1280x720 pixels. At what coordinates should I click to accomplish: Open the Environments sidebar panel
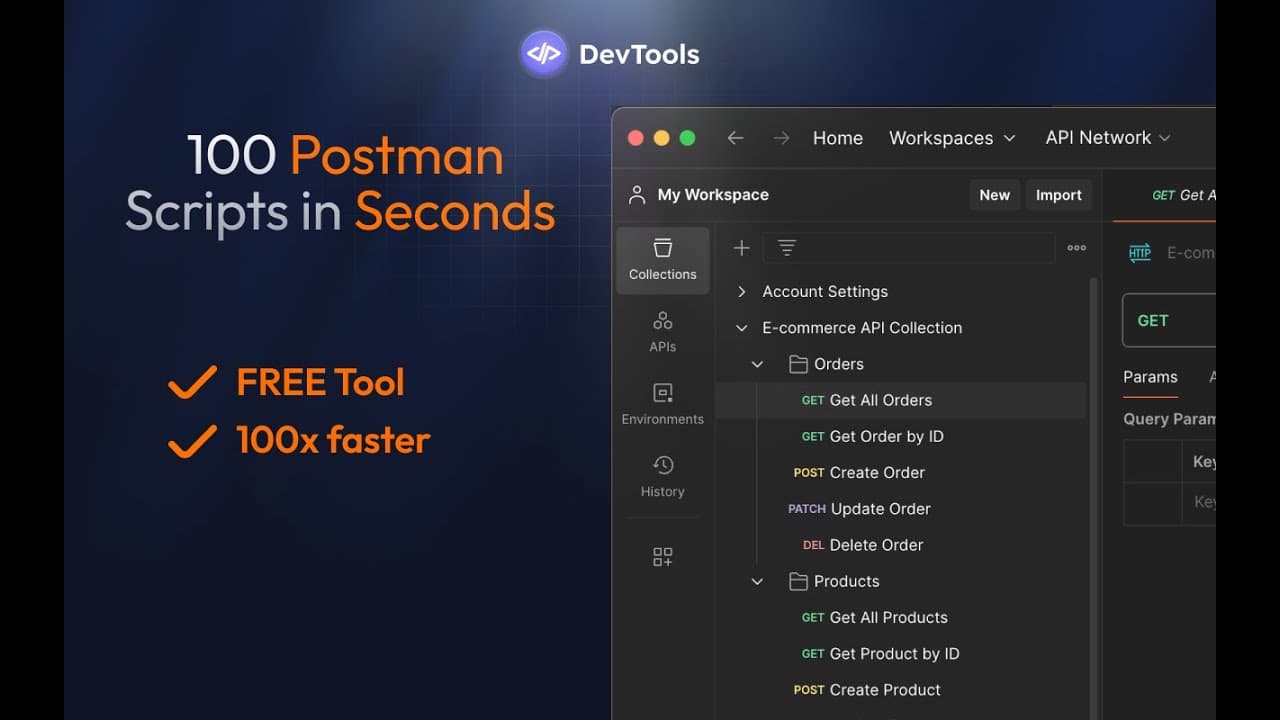[662, 405]
